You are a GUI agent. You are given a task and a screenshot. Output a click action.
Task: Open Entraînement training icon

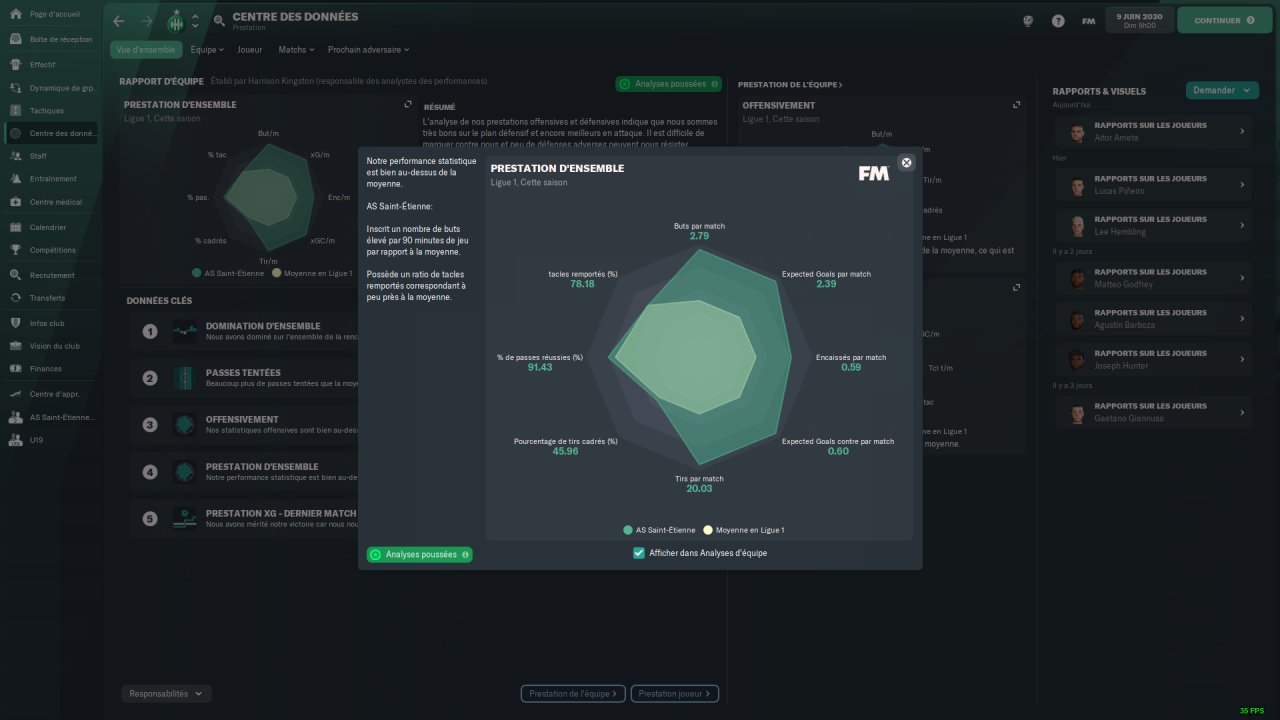(x=16, y=179)
